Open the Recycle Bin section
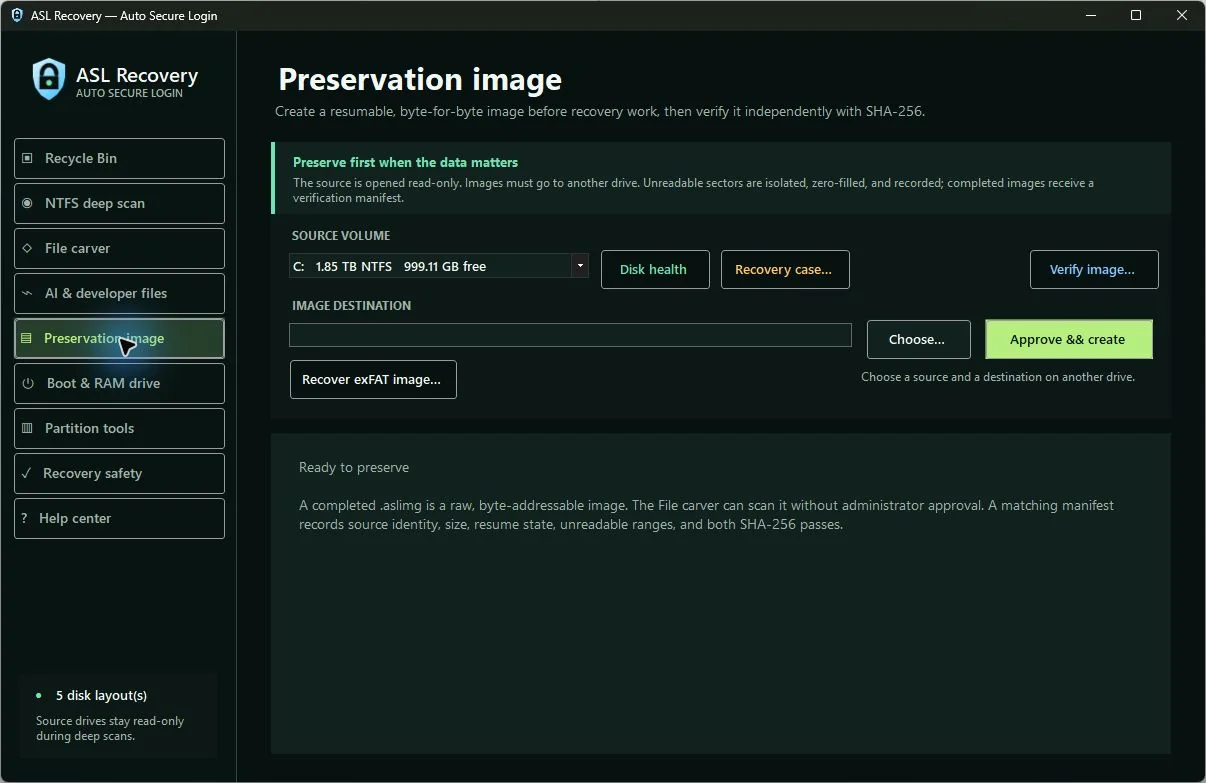 (x=119, y=158)
